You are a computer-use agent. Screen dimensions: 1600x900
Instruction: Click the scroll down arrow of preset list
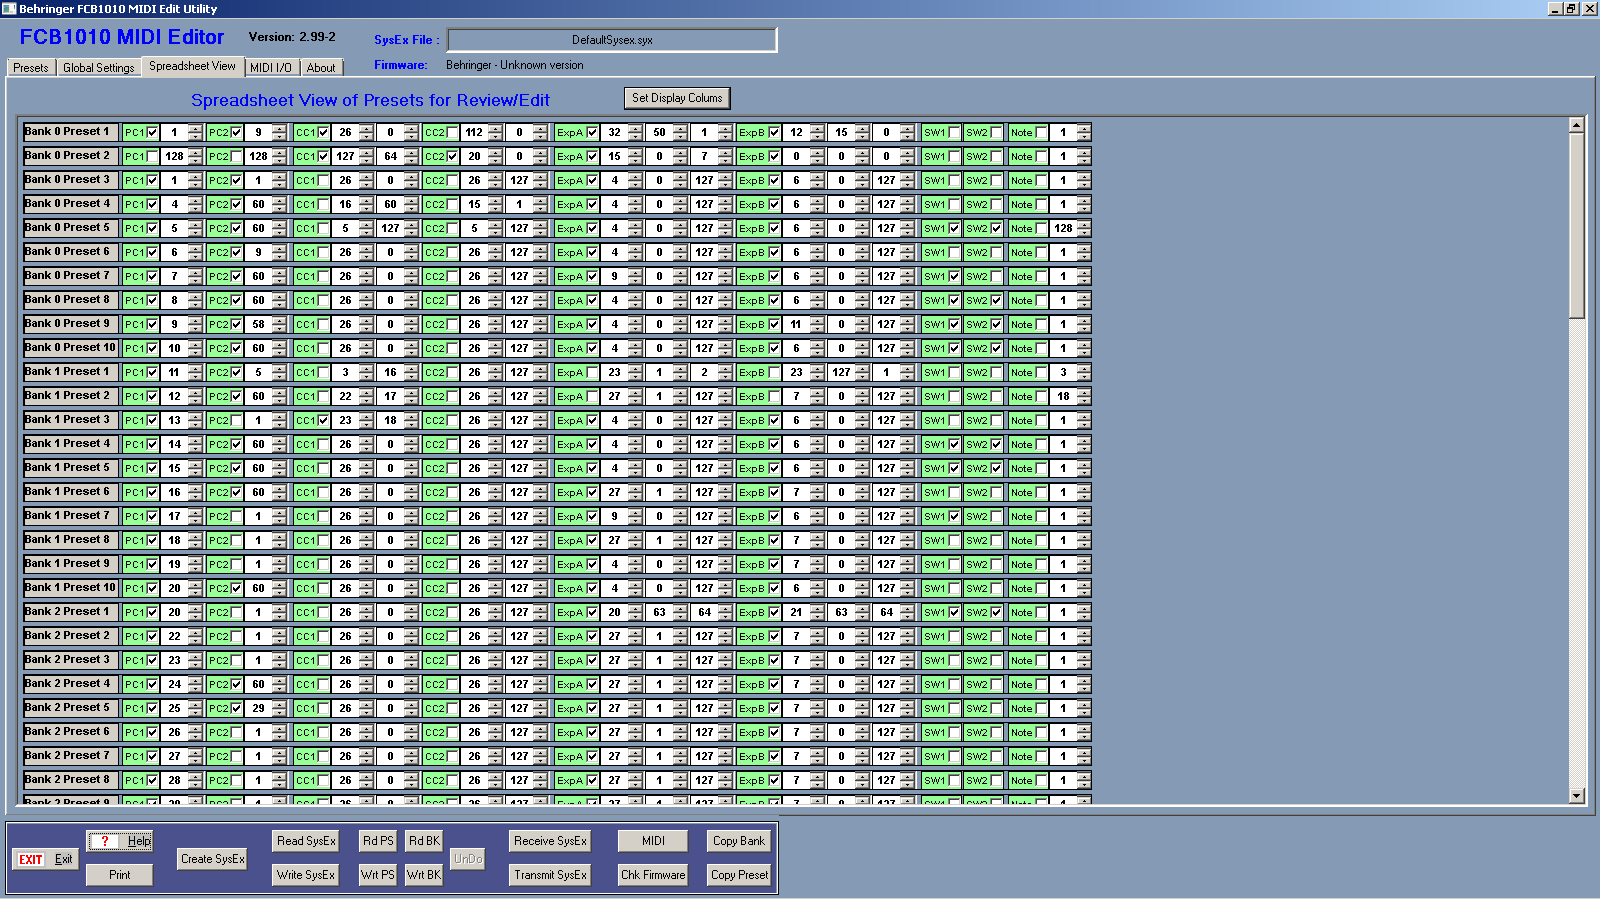tap(1577, 796)
